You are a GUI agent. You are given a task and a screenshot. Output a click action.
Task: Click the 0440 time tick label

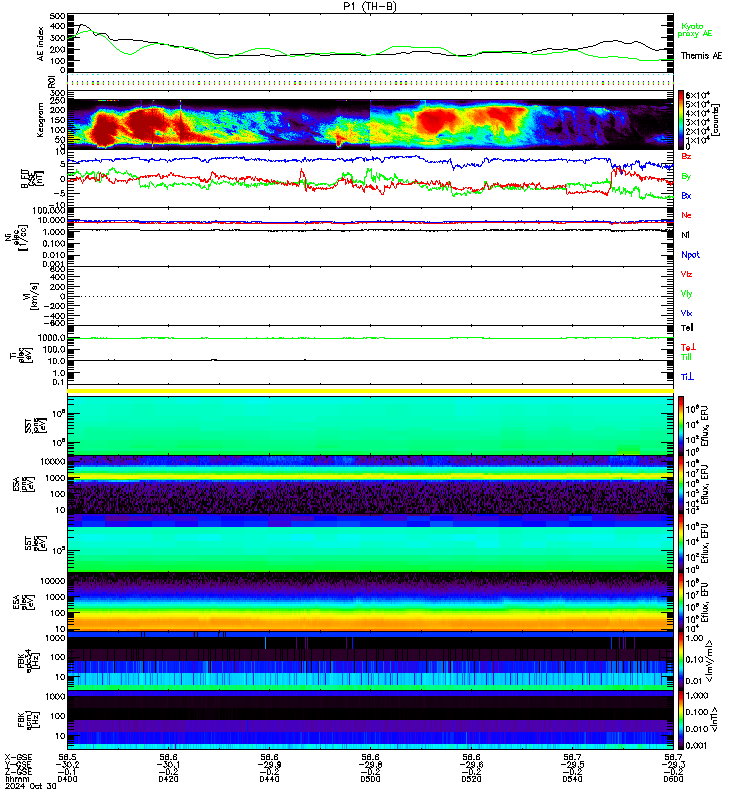(269, 779)
